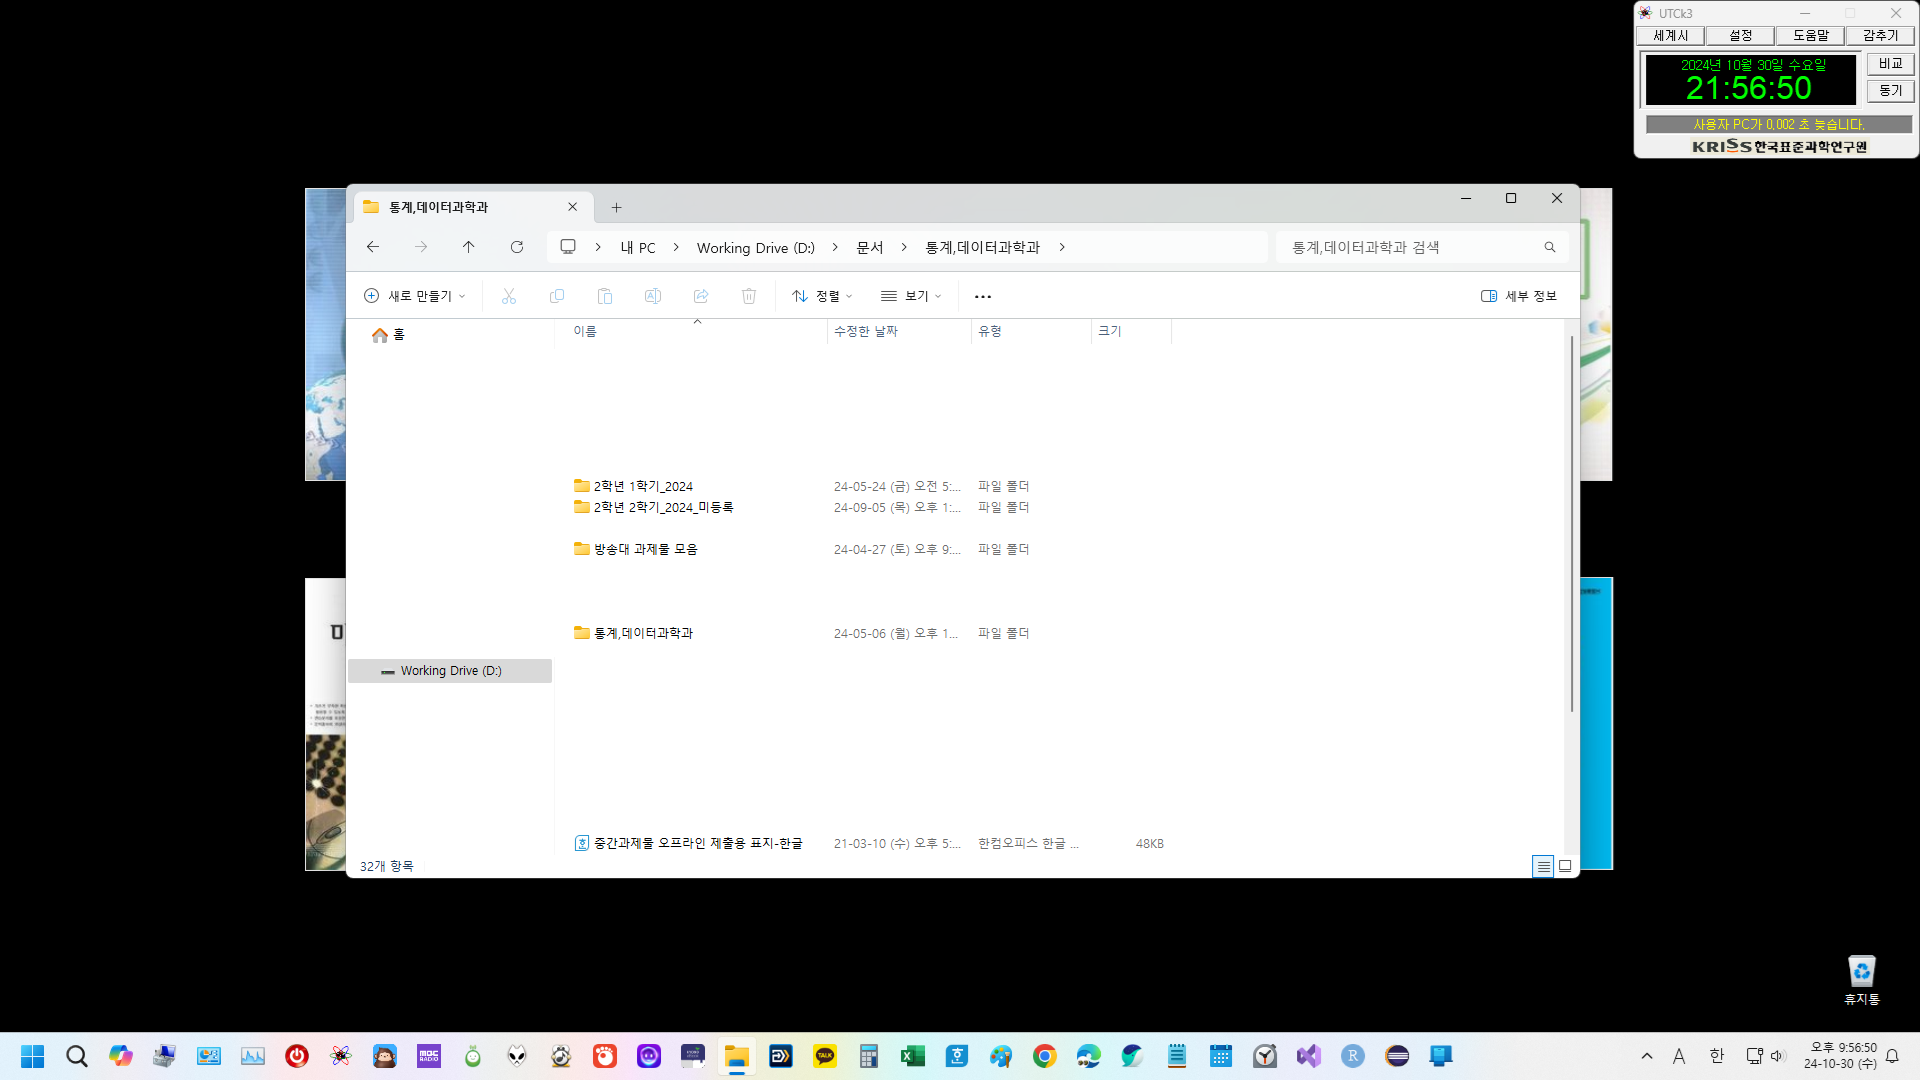This screenshot has width=1920, height=1080.
Task: Click the Rename icon in toolbar
Action: click(653, 296)
